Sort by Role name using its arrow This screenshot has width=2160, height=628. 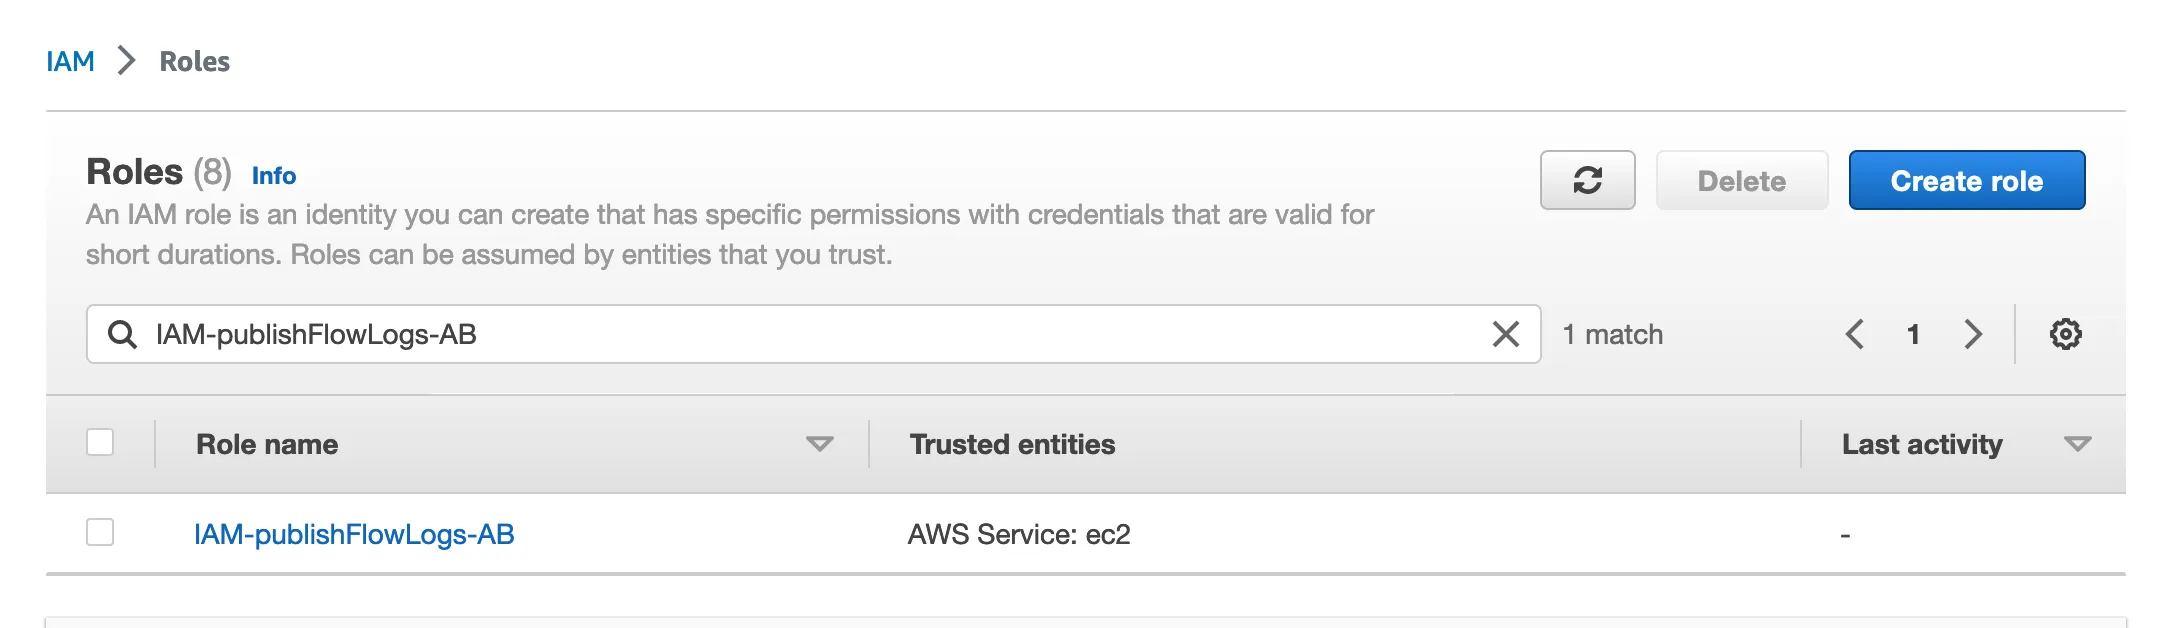point(819,444)
